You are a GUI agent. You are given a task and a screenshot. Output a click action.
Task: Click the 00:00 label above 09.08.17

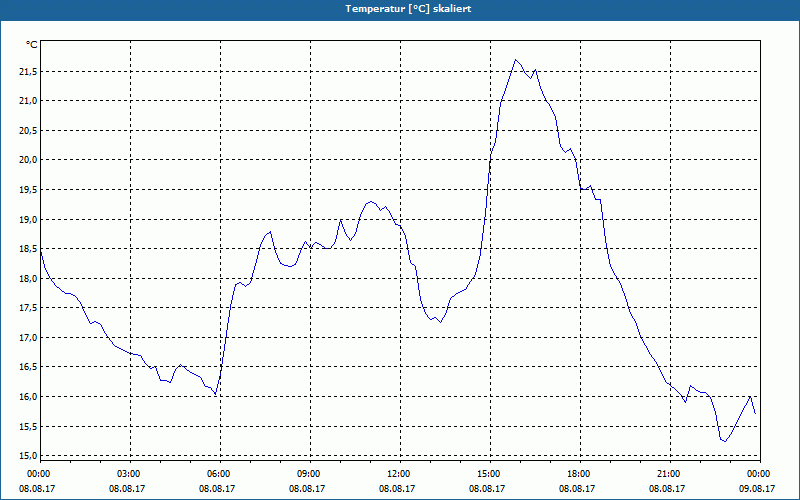click(760, 474)
